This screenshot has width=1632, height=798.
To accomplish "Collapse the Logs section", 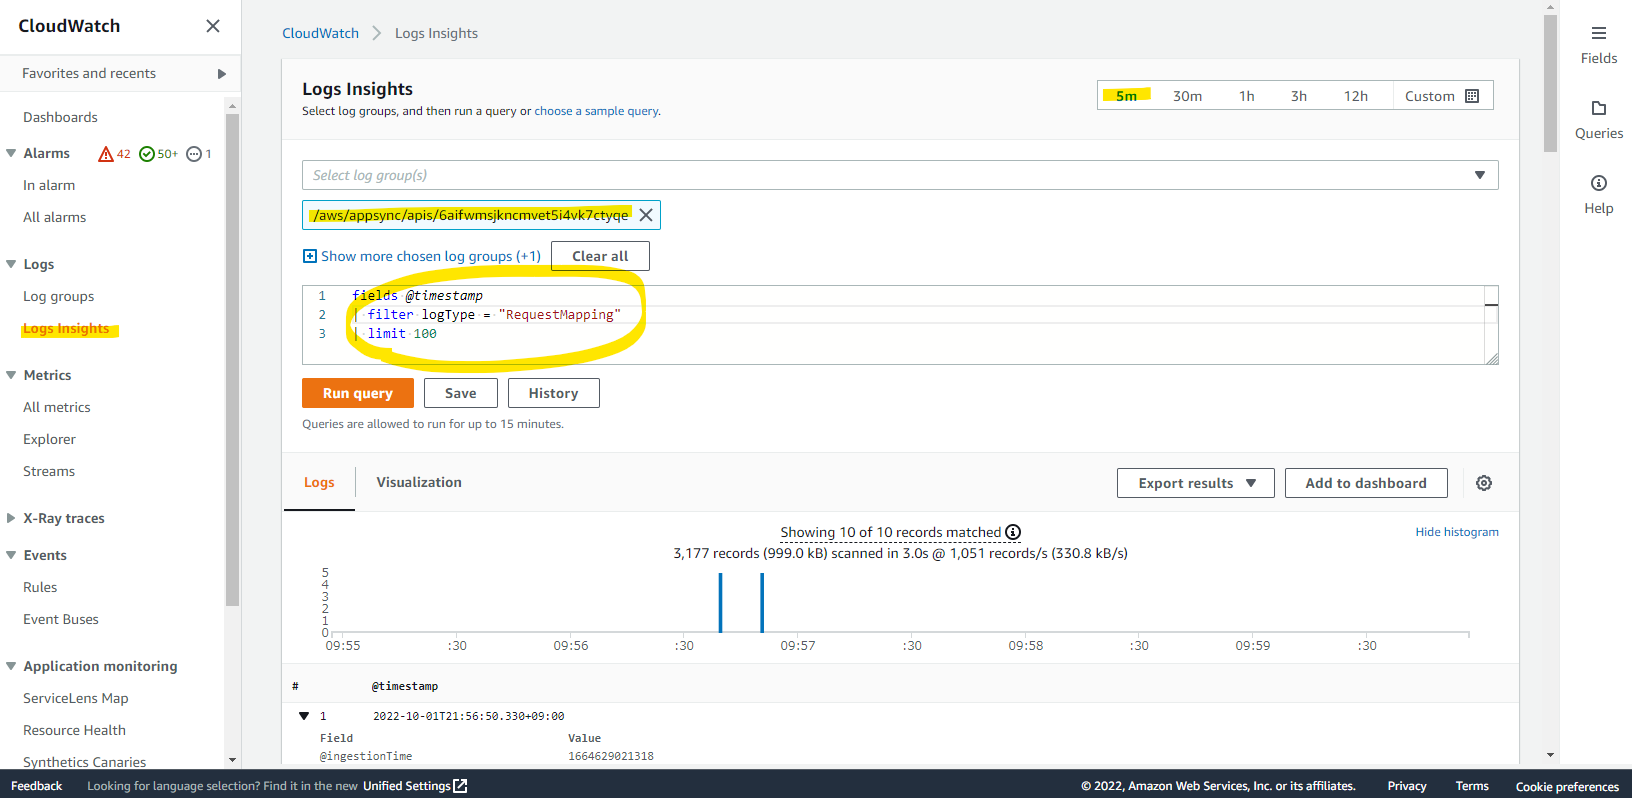I will (11, 264).
